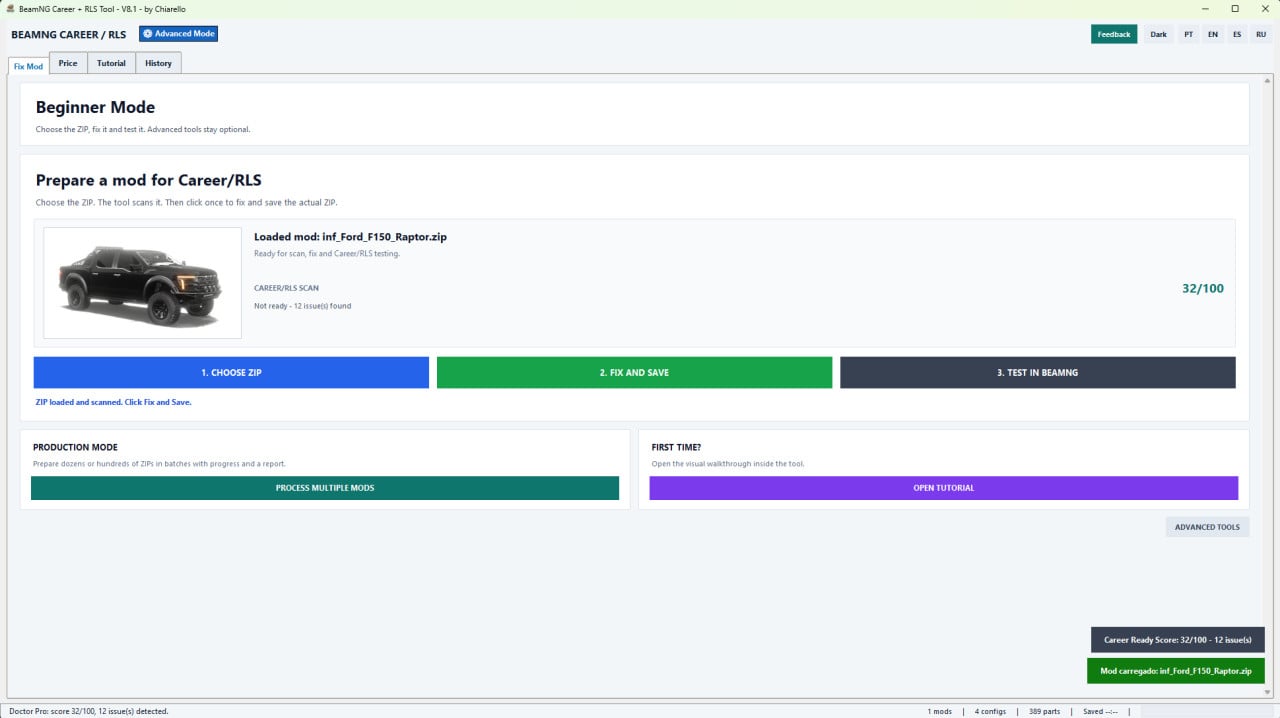The height and width of the screenshot is (718, 1280).
Task: Open the Tutorial tab
Action: [111, 63]
